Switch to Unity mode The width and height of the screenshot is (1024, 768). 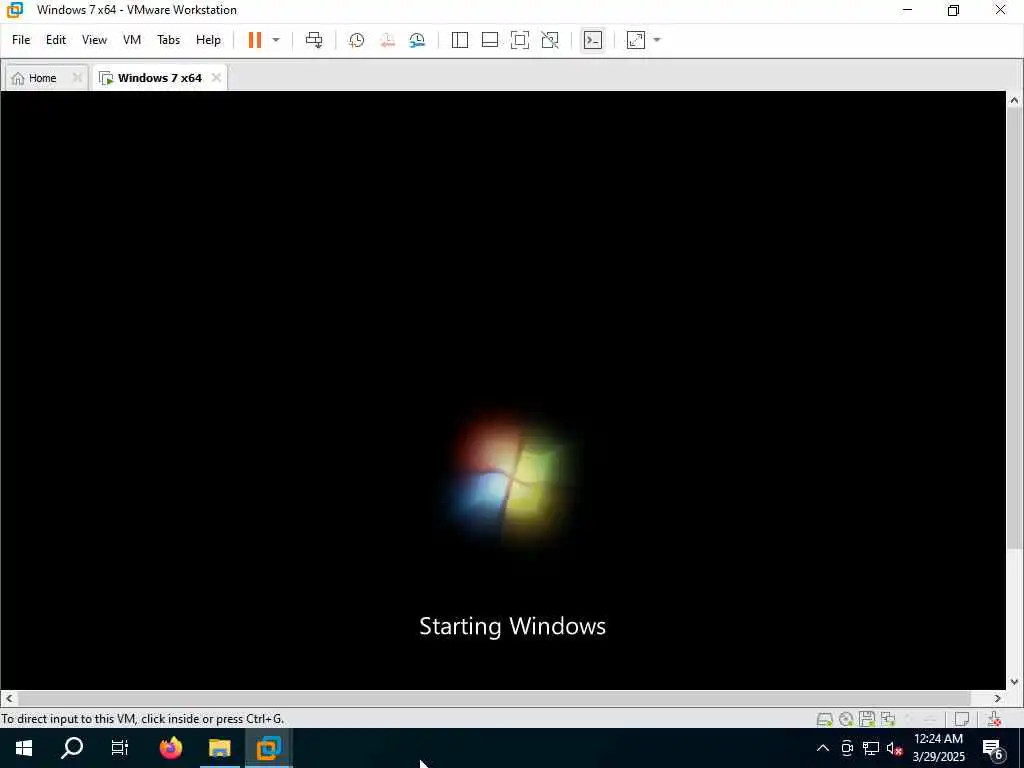[550, 40]
